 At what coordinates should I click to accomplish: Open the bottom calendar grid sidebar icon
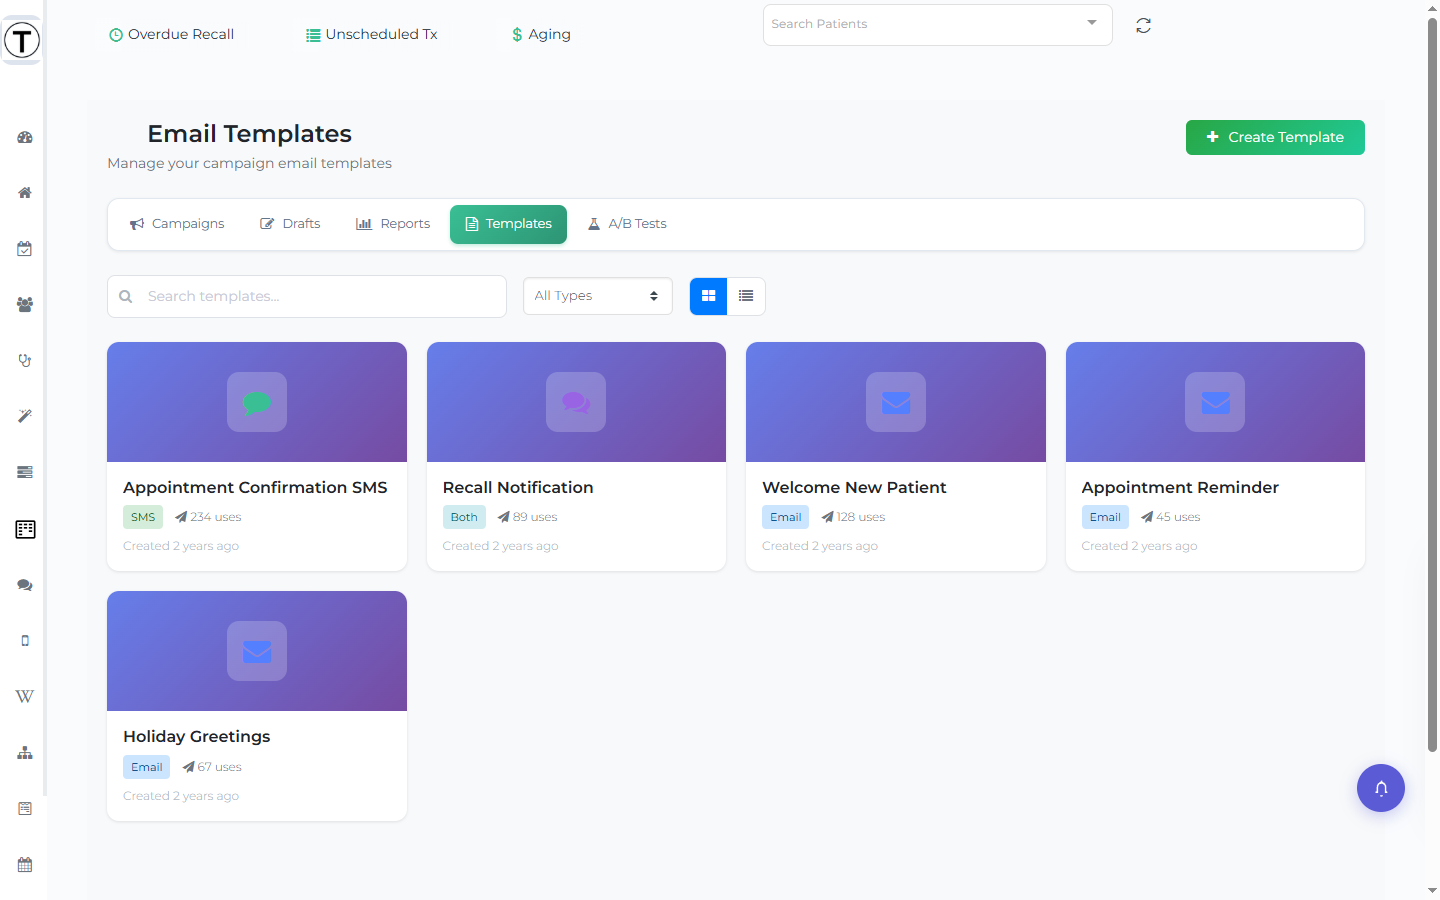pos(25,865)
